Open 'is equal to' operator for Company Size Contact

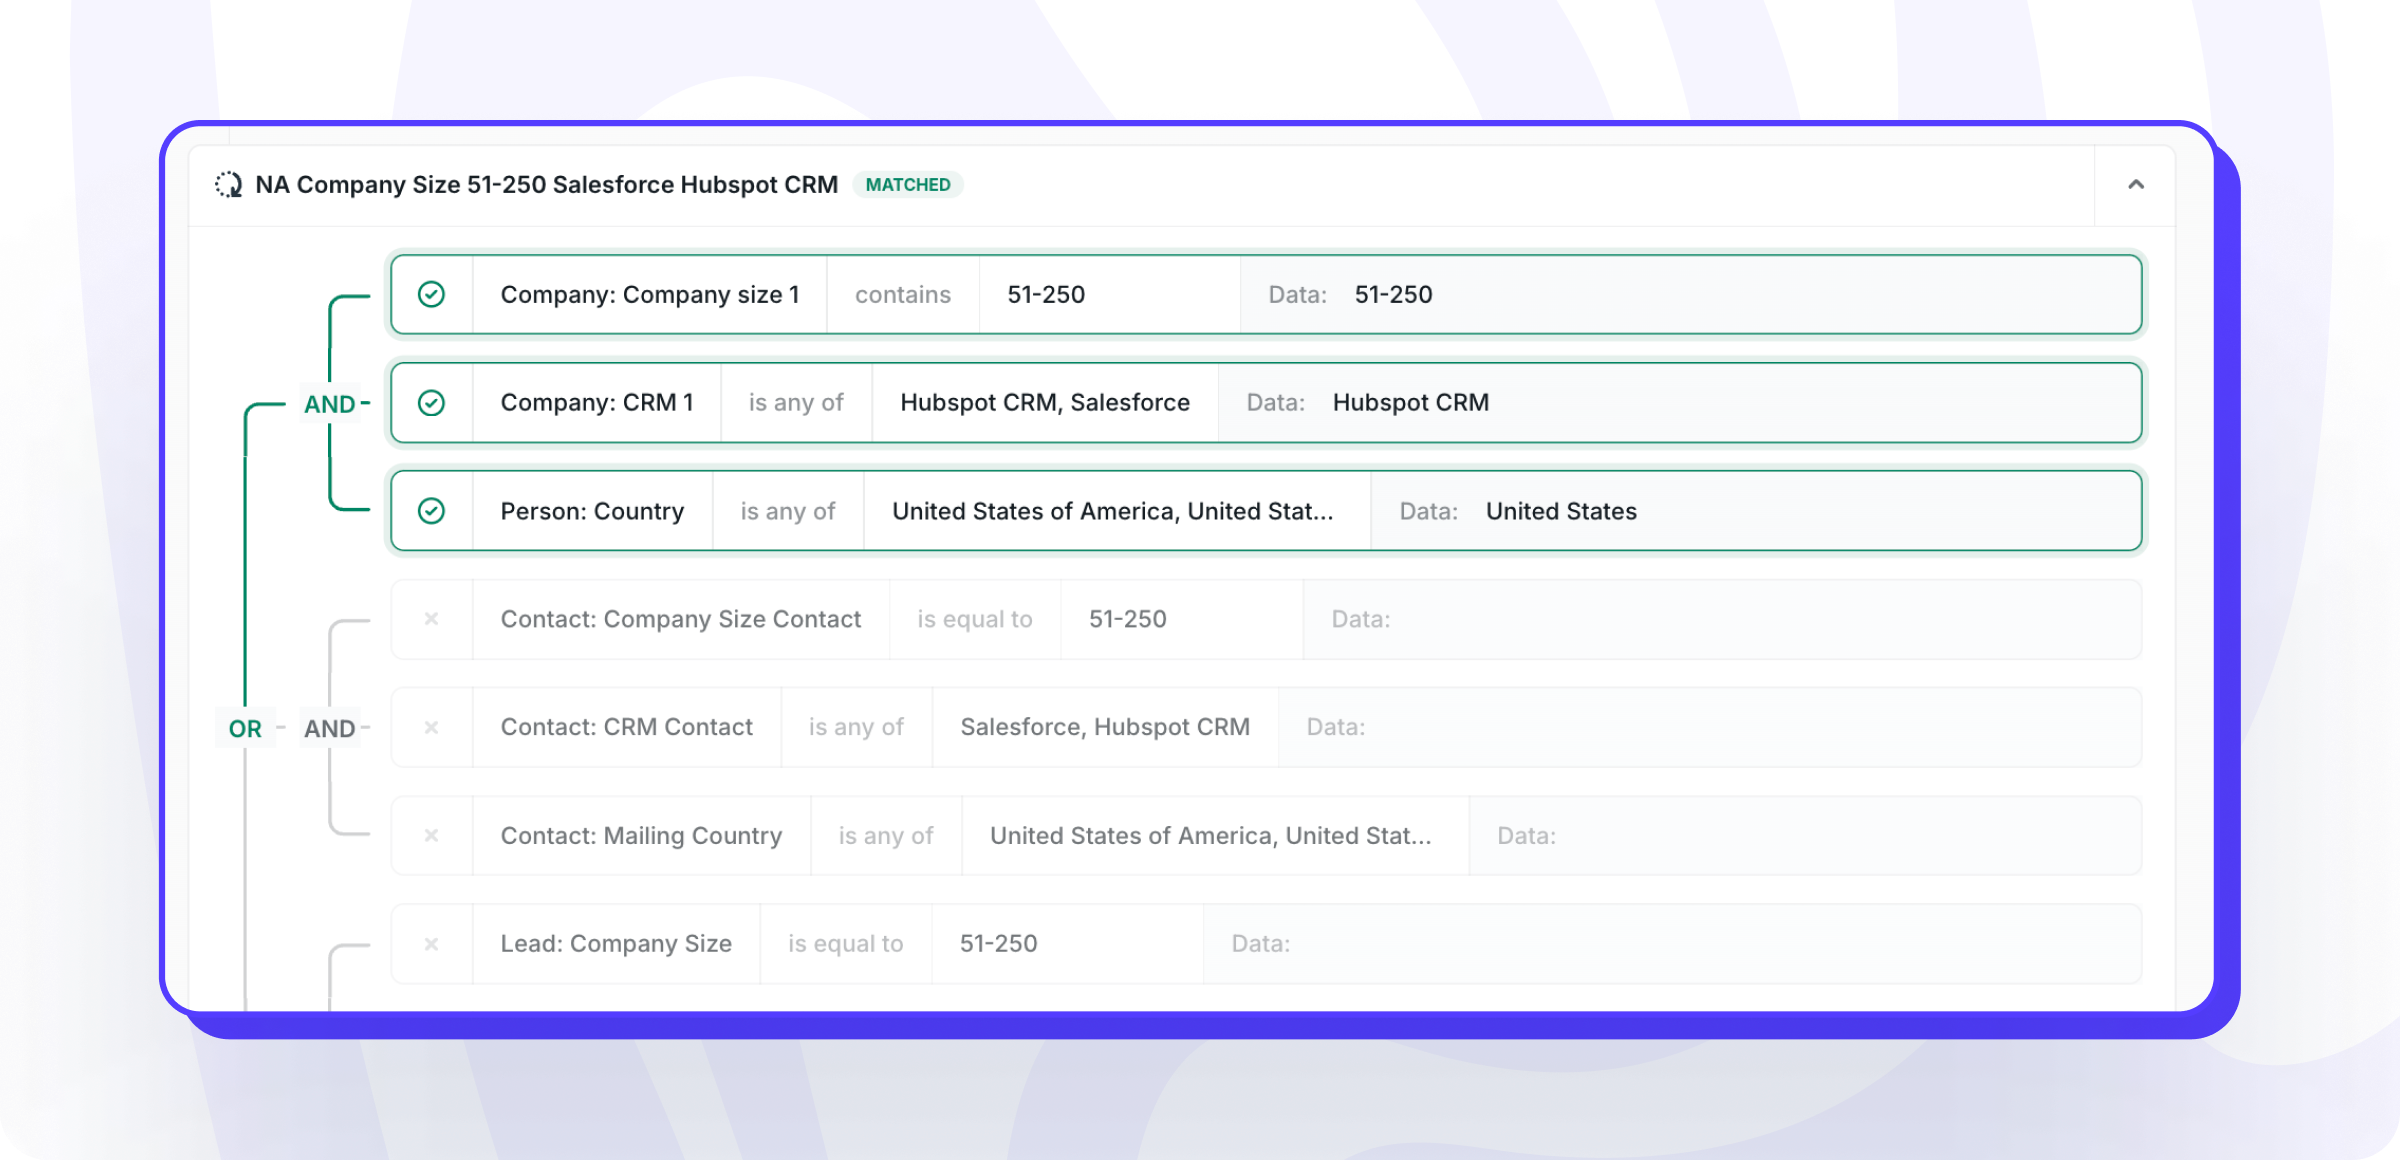(974, 619)
